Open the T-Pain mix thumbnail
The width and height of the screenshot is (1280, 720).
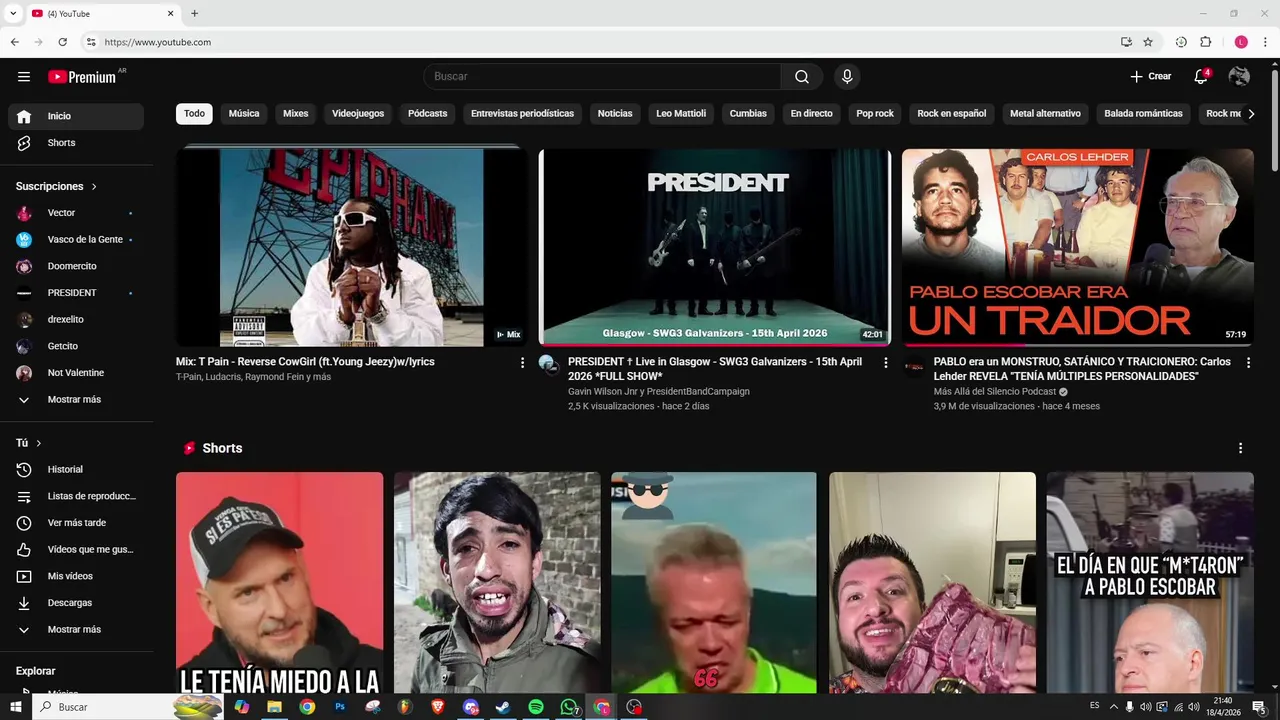351,248
